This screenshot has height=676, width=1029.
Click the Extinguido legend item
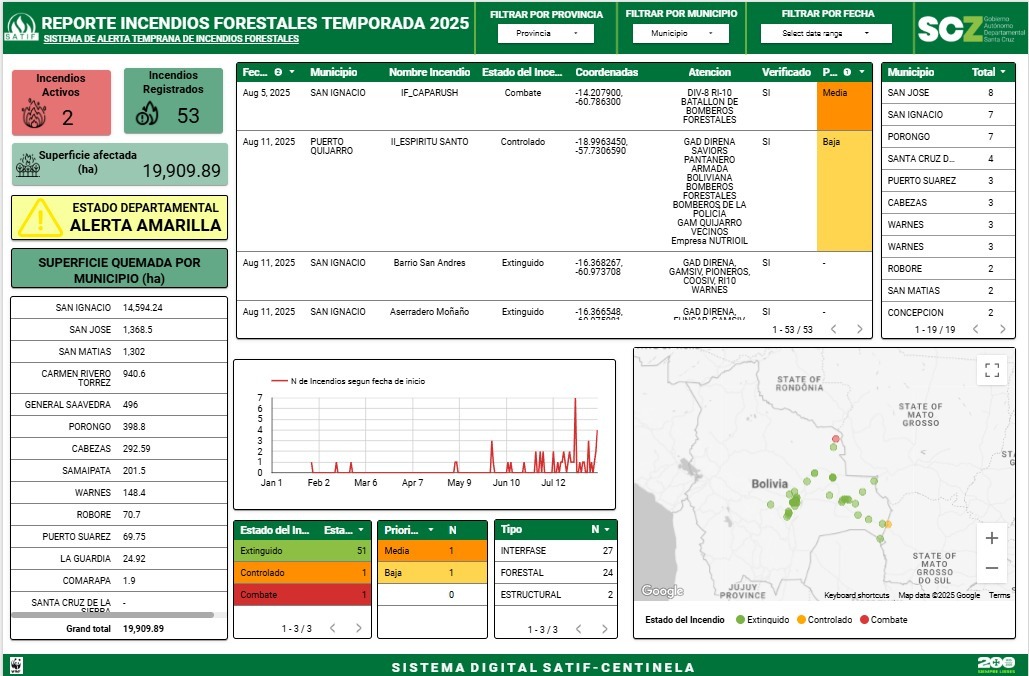point(762,620)
